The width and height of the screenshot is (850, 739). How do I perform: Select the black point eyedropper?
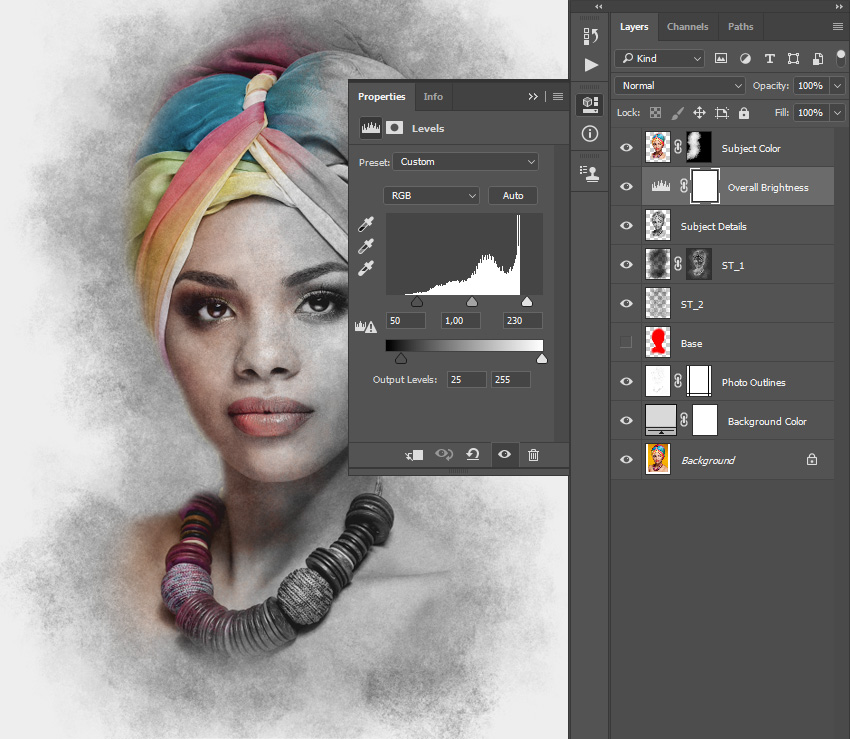tap(366, 224)
